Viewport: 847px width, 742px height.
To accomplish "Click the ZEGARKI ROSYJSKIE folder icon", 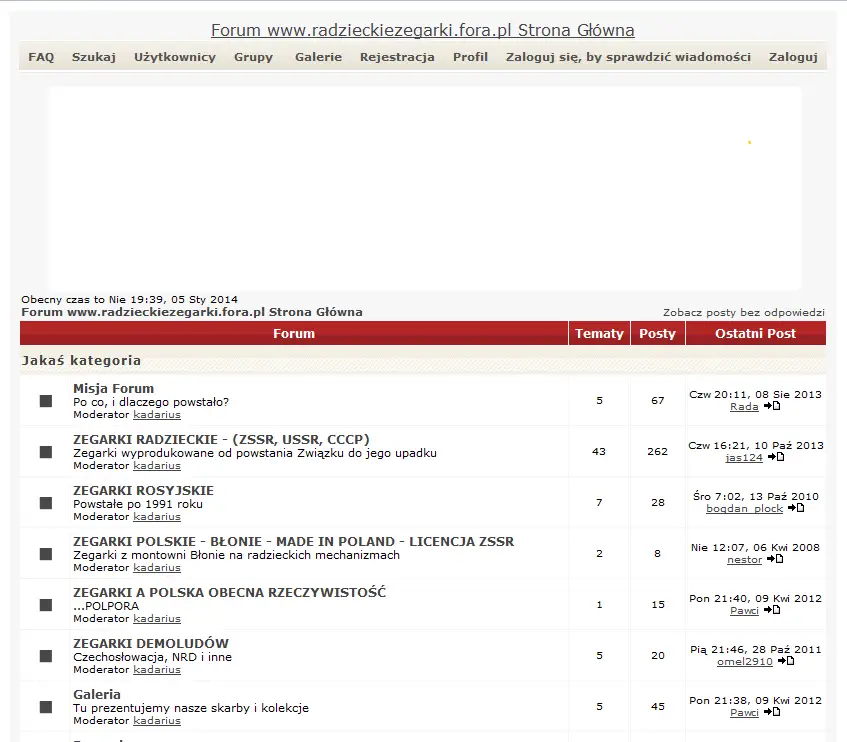I will 44,503.
